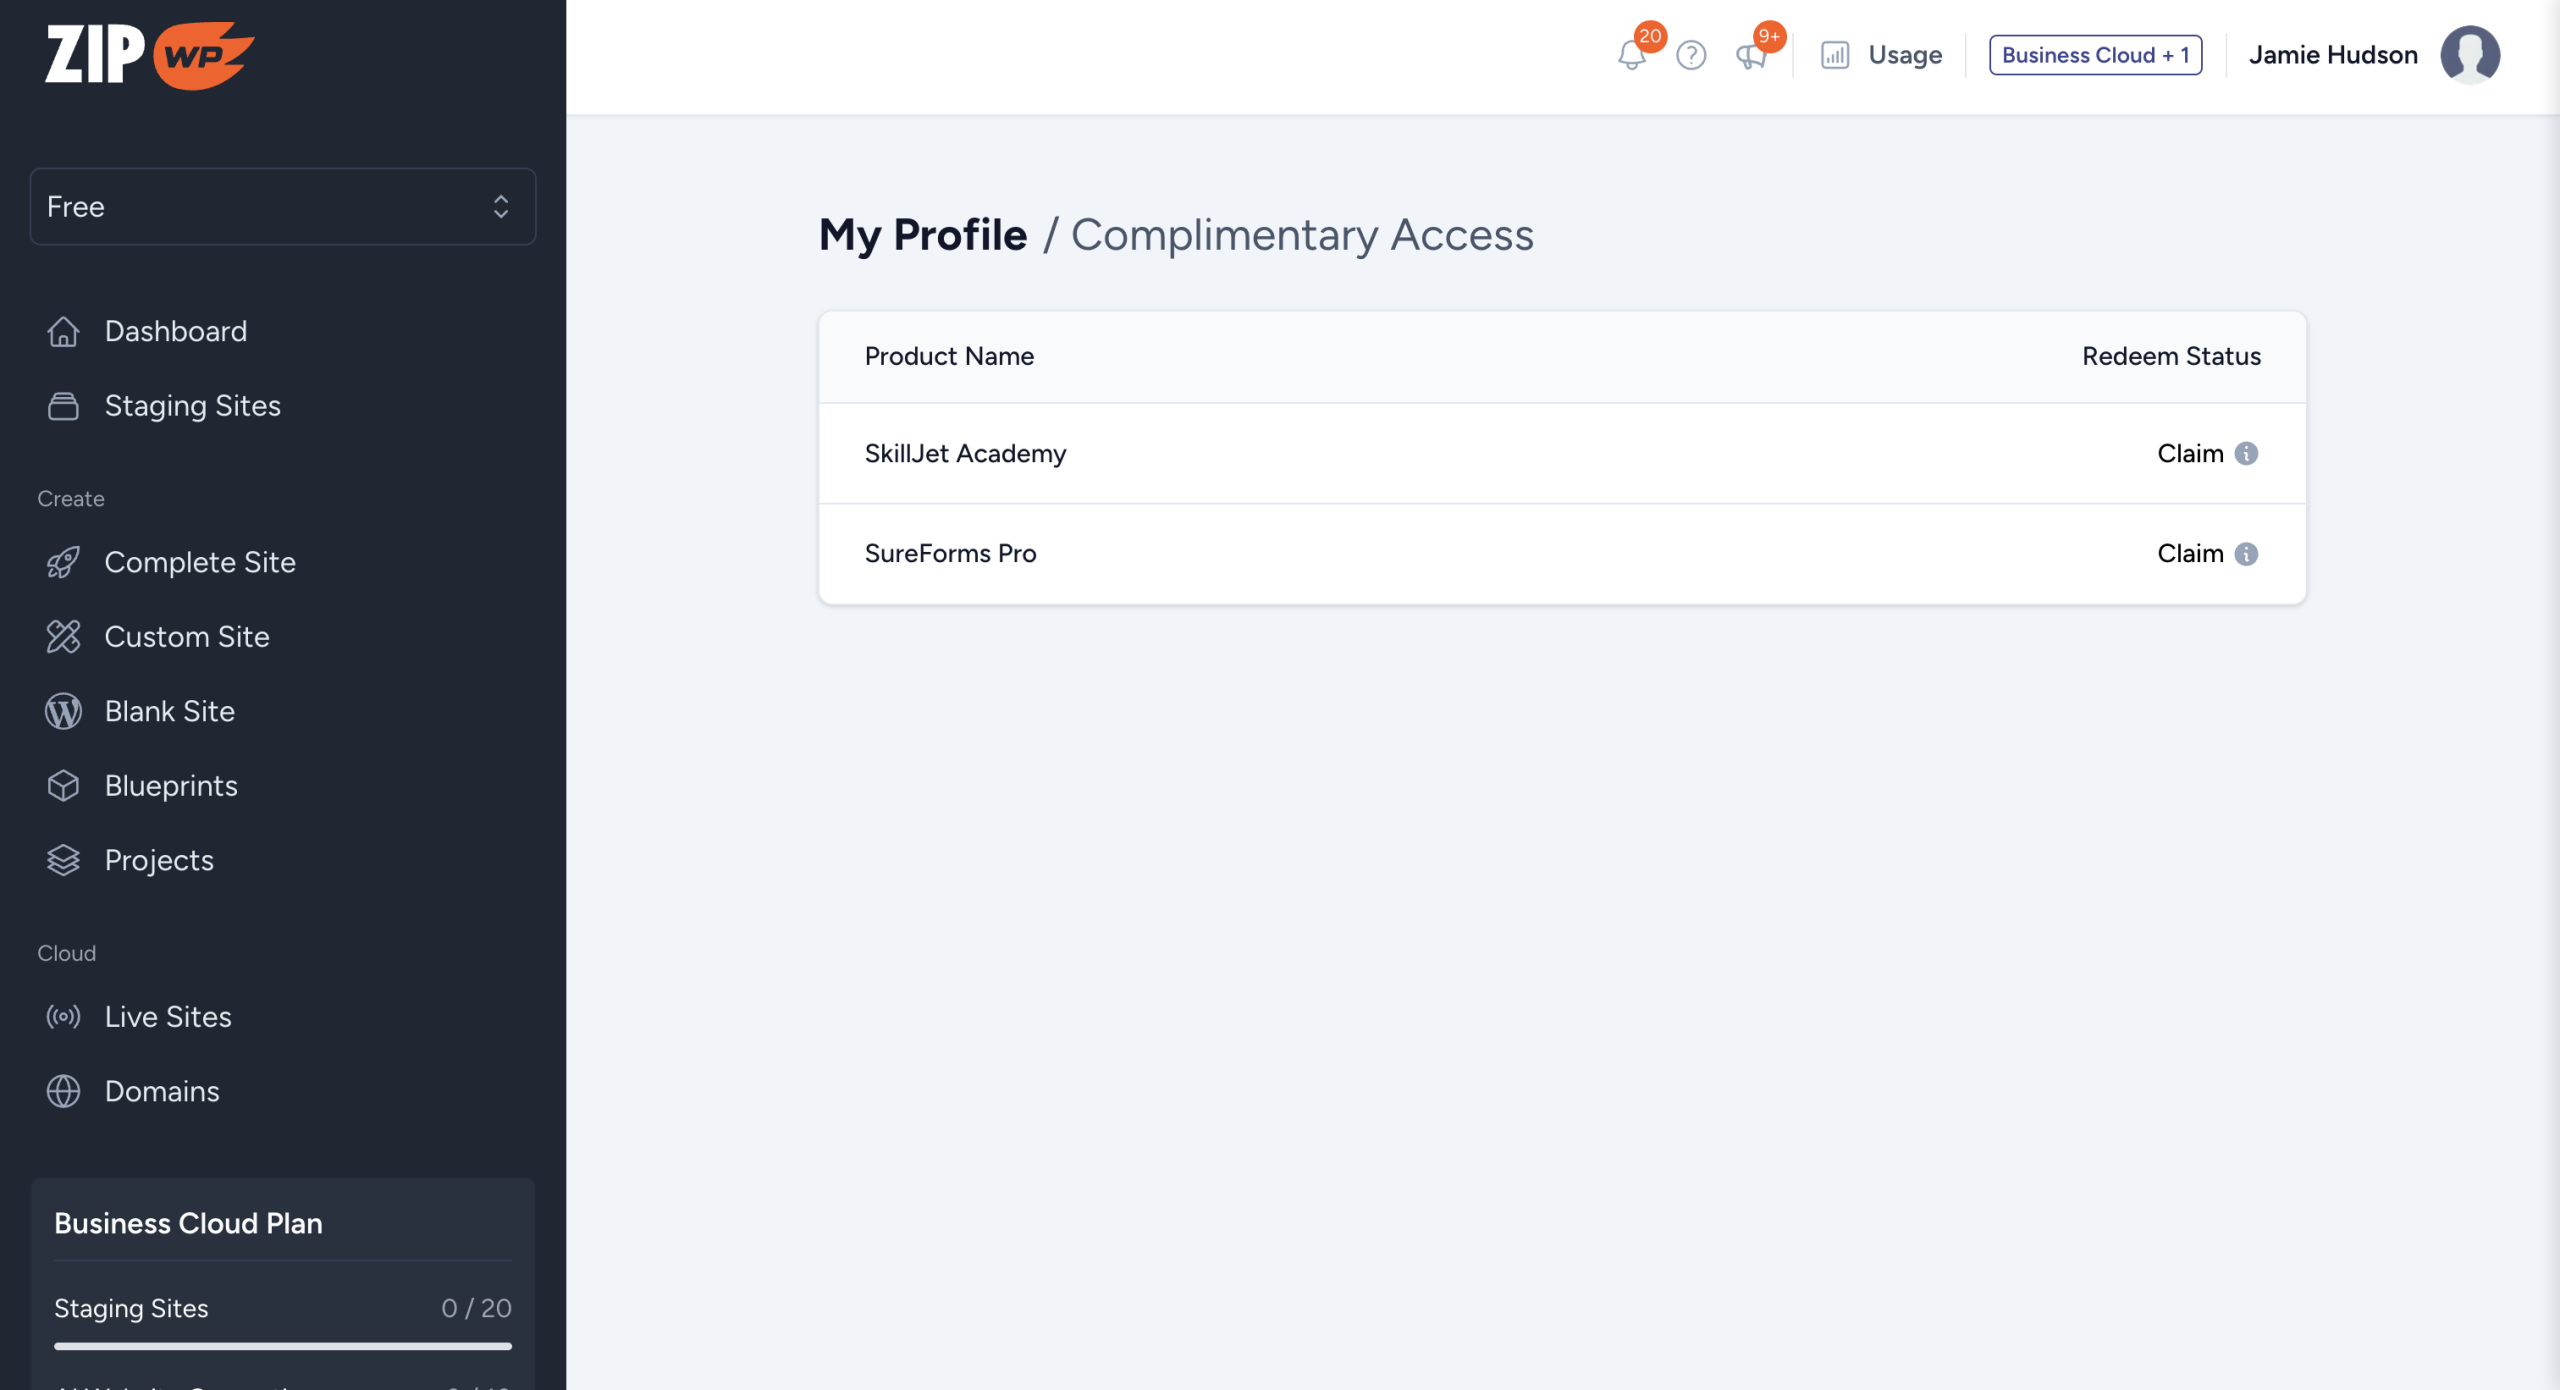Click the Blank Site WordPress icon
Screen dimensions: 2560x1390
click(63, 711)
